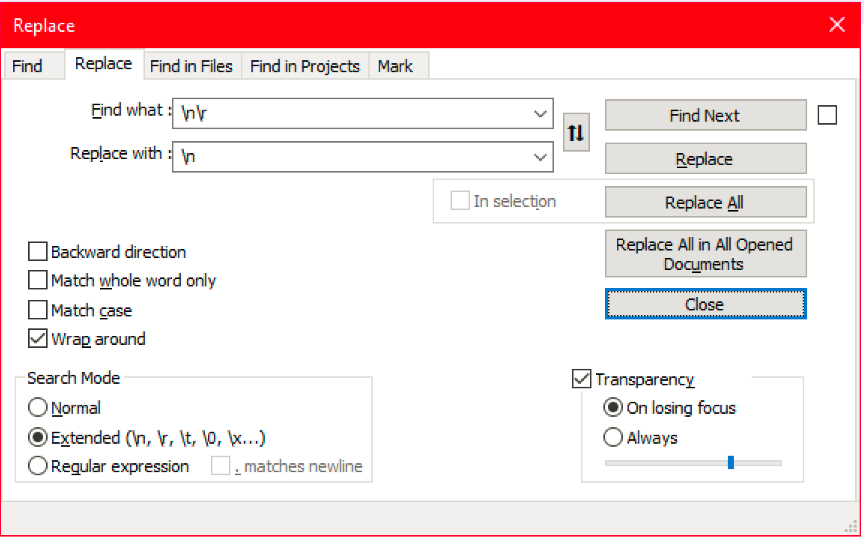
Task: Uncheck the Wrap around checkbox
Action: click(x=37, y=339)
